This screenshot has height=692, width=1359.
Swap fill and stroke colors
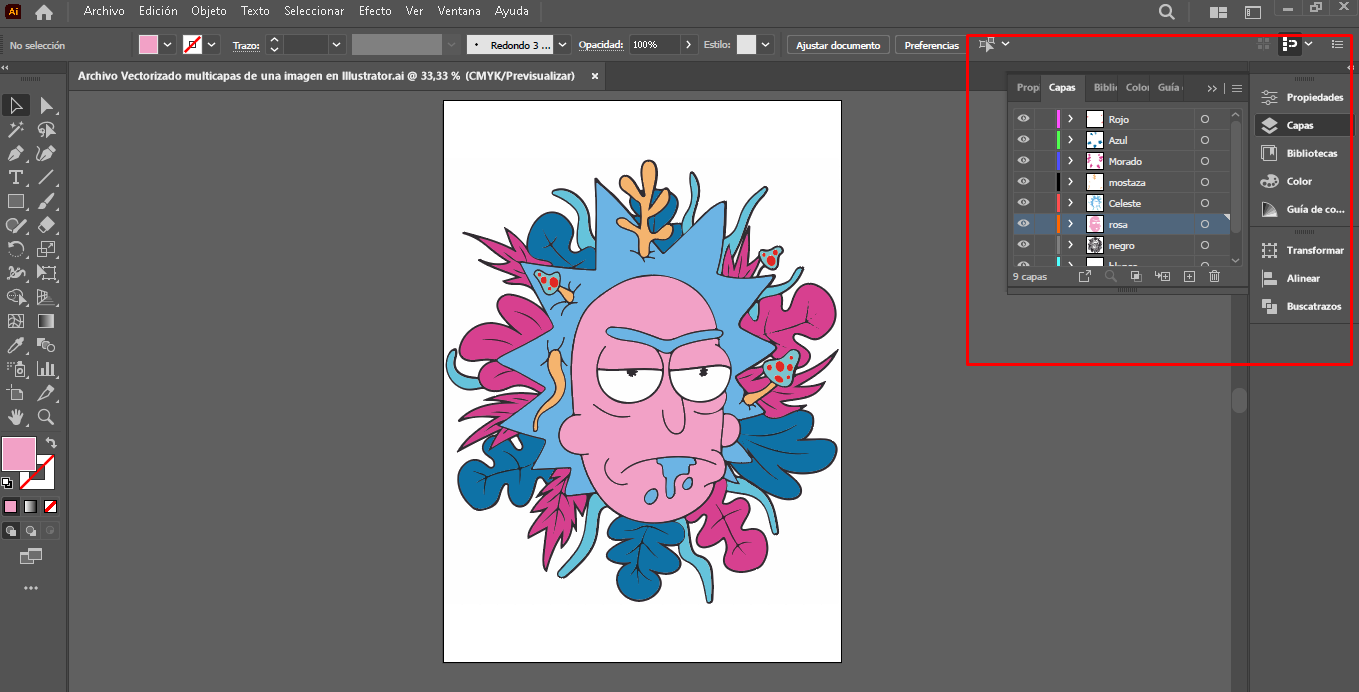[51, 442]
